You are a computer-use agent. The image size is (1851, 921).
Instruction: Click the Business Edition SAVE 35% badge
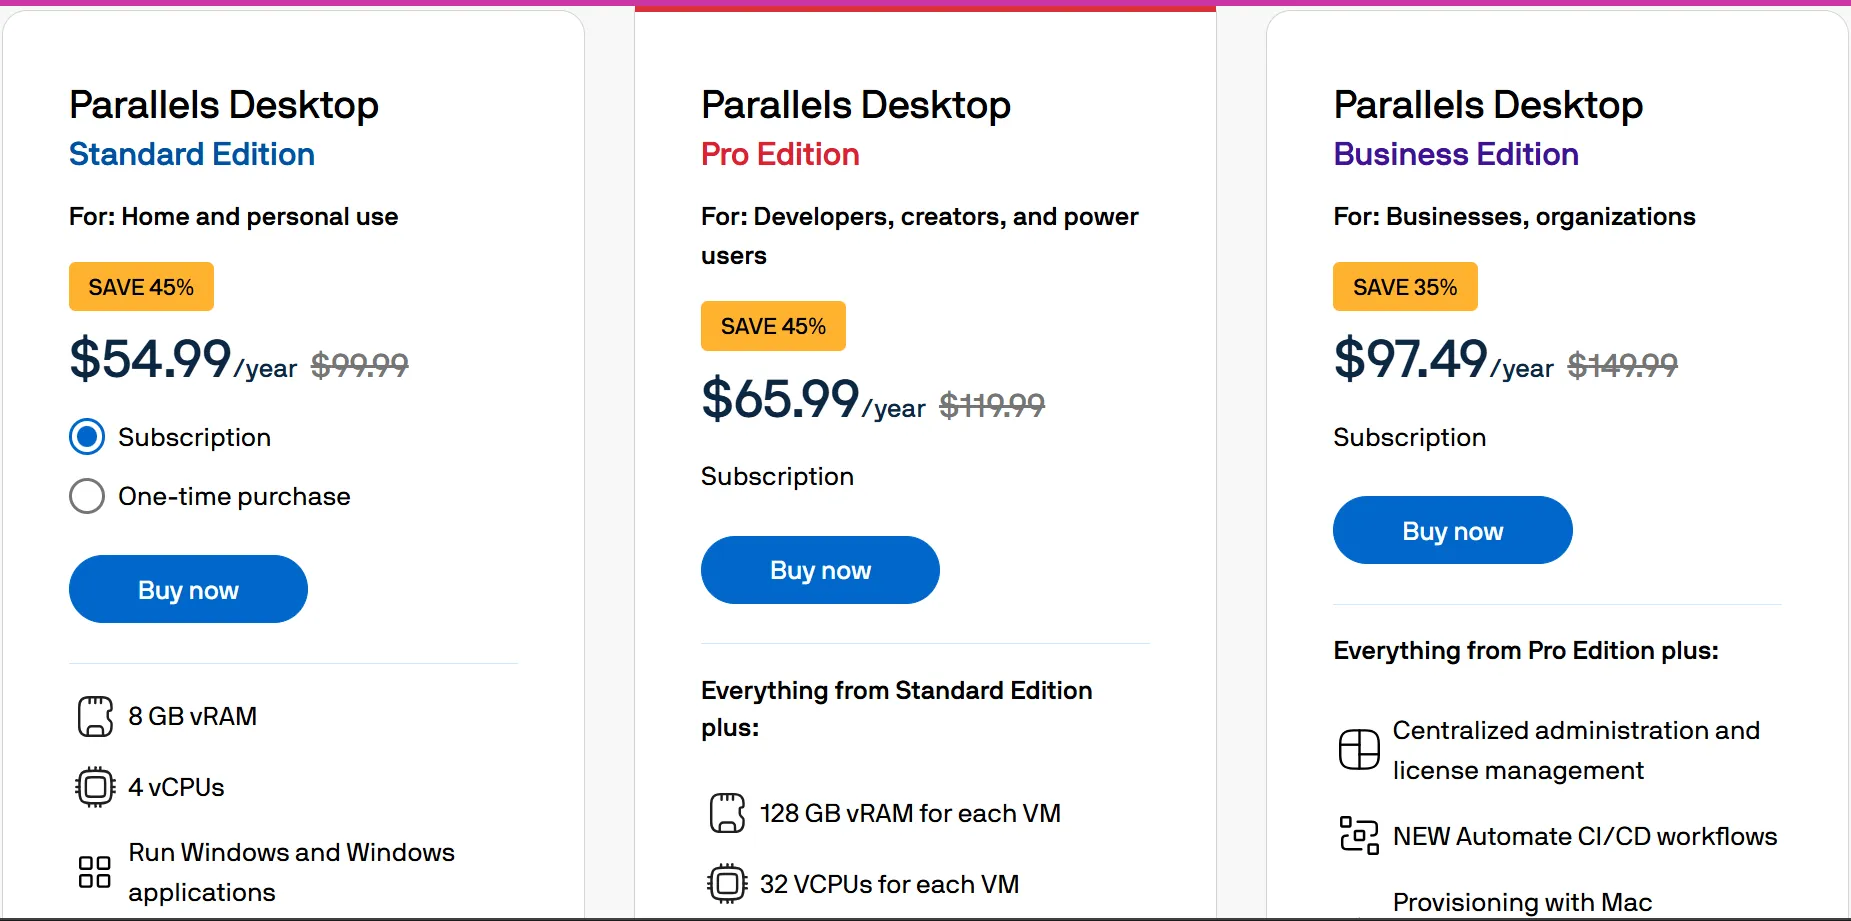click(x=1405, y=287)
